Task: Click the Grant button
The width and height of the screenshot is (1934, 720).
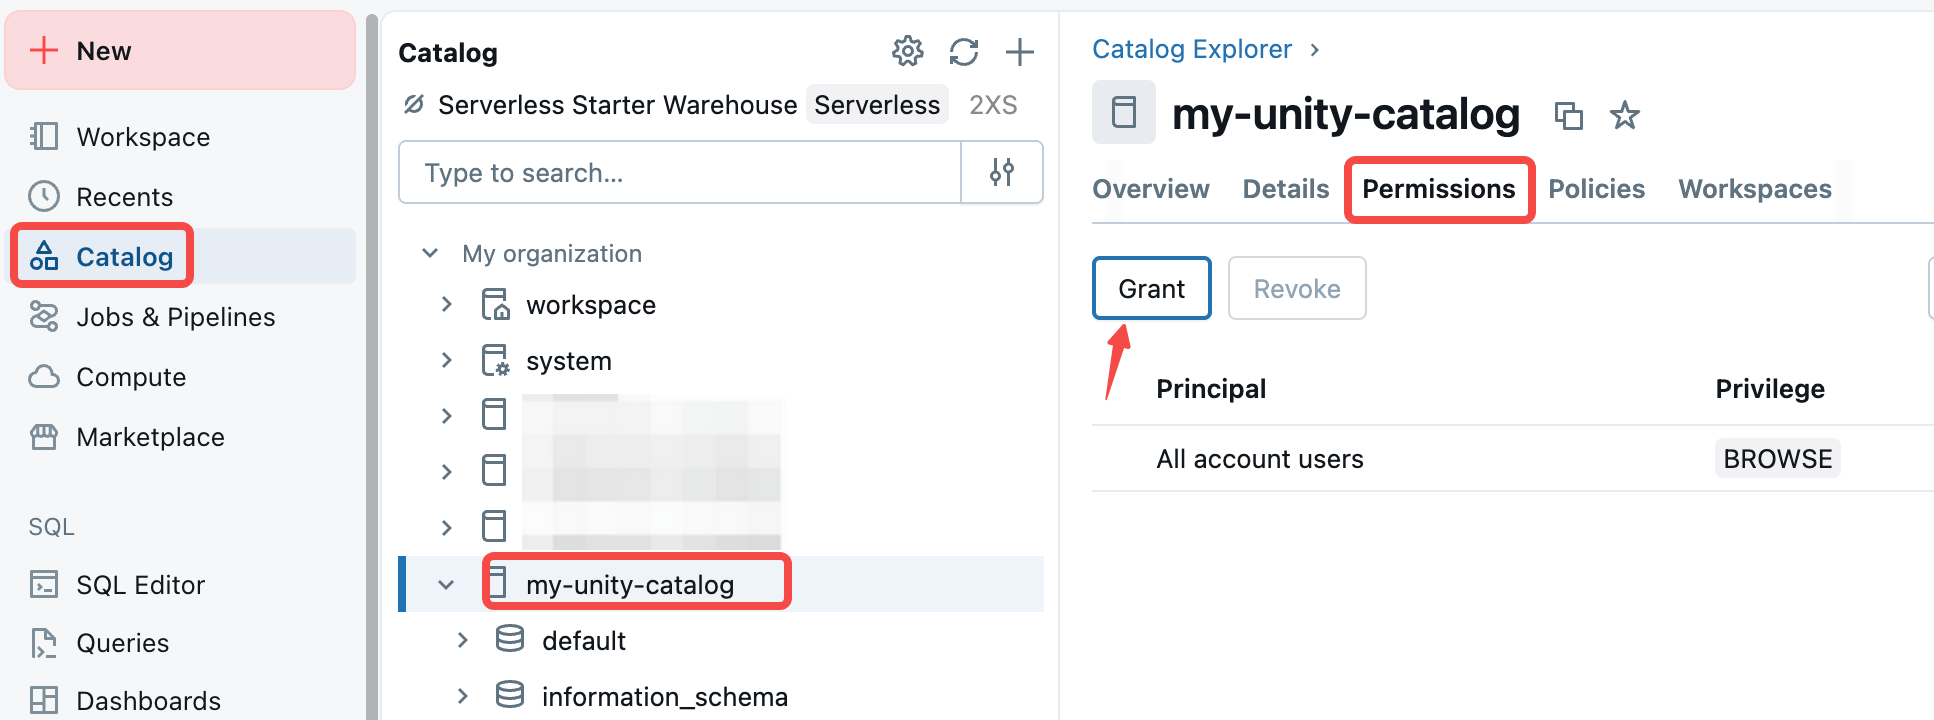Action: click(x=1151, y=289)
